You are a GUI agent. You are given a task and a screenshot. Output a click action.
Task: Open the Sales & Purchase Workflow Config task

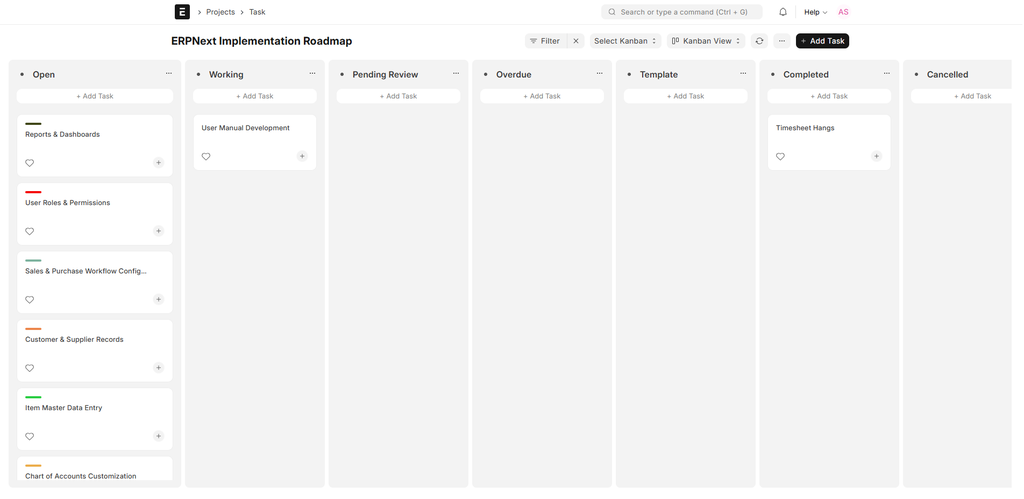[x=86, y=271]
